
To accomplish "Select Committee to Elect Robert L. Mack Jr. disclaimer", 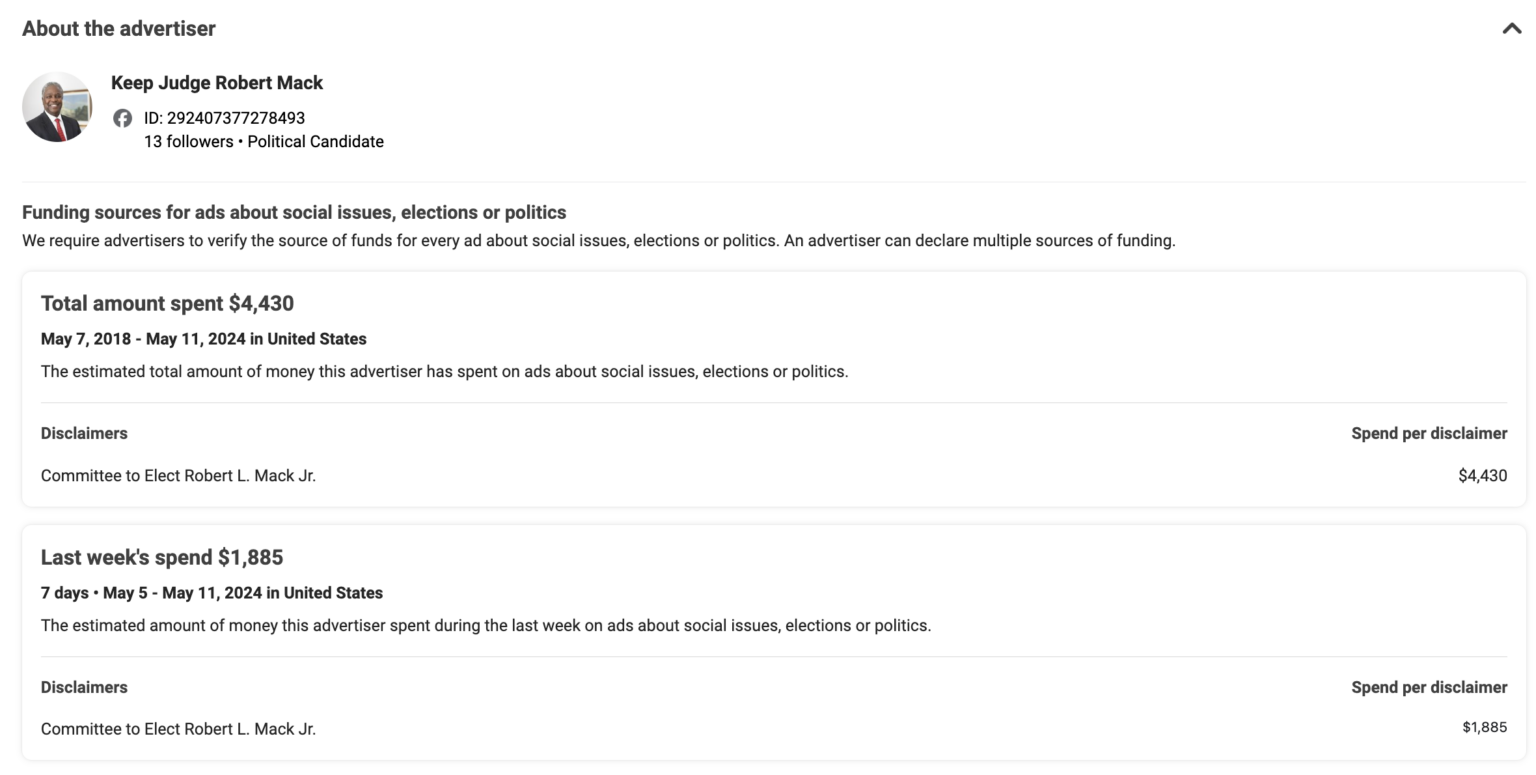I will click(179, 475).
